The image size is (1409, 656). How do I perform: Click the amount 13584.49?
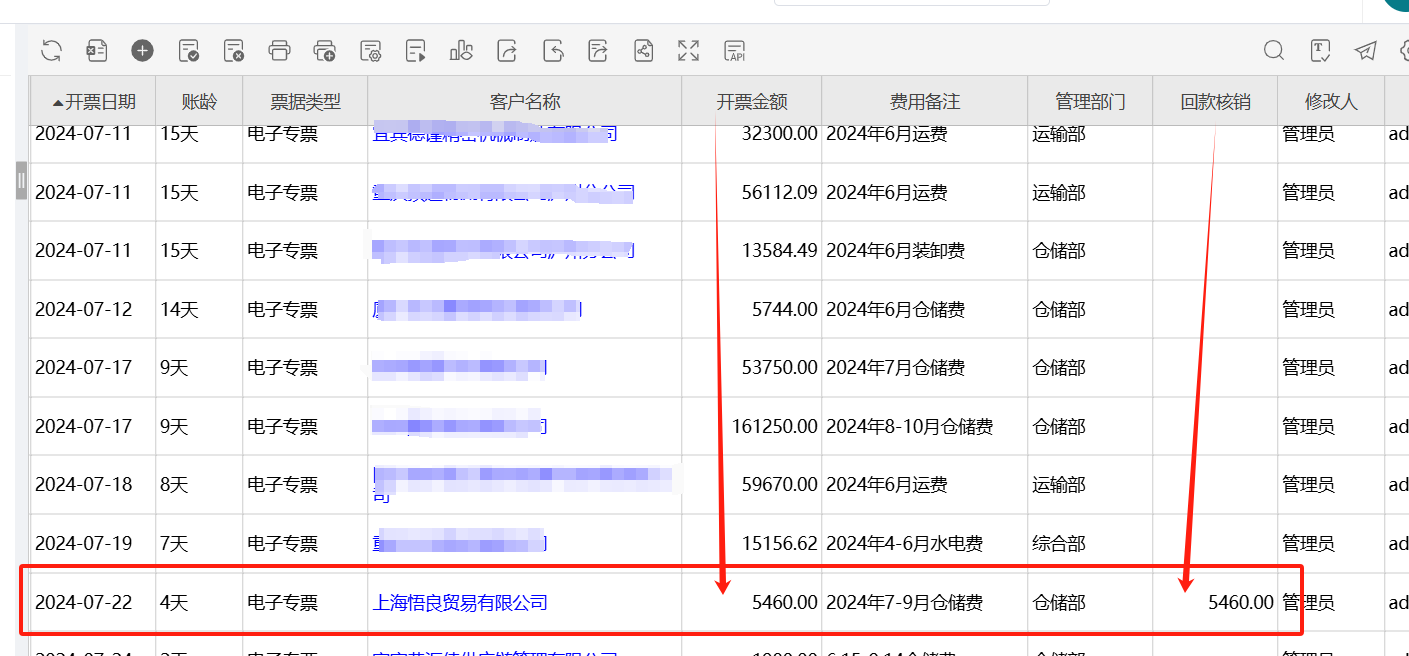(x=780, y=251)
